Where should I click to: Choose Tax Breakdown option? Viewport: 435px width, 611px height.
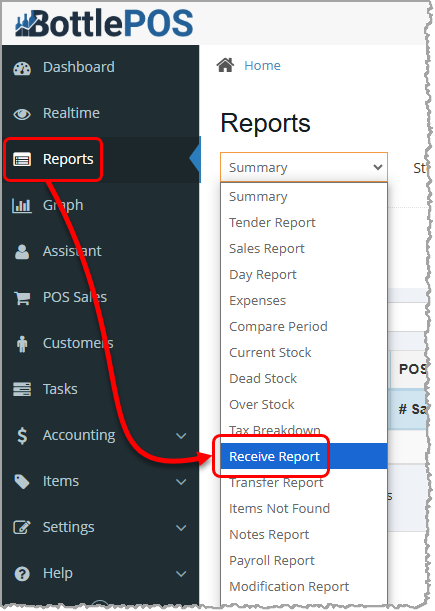tap(304, 430)
